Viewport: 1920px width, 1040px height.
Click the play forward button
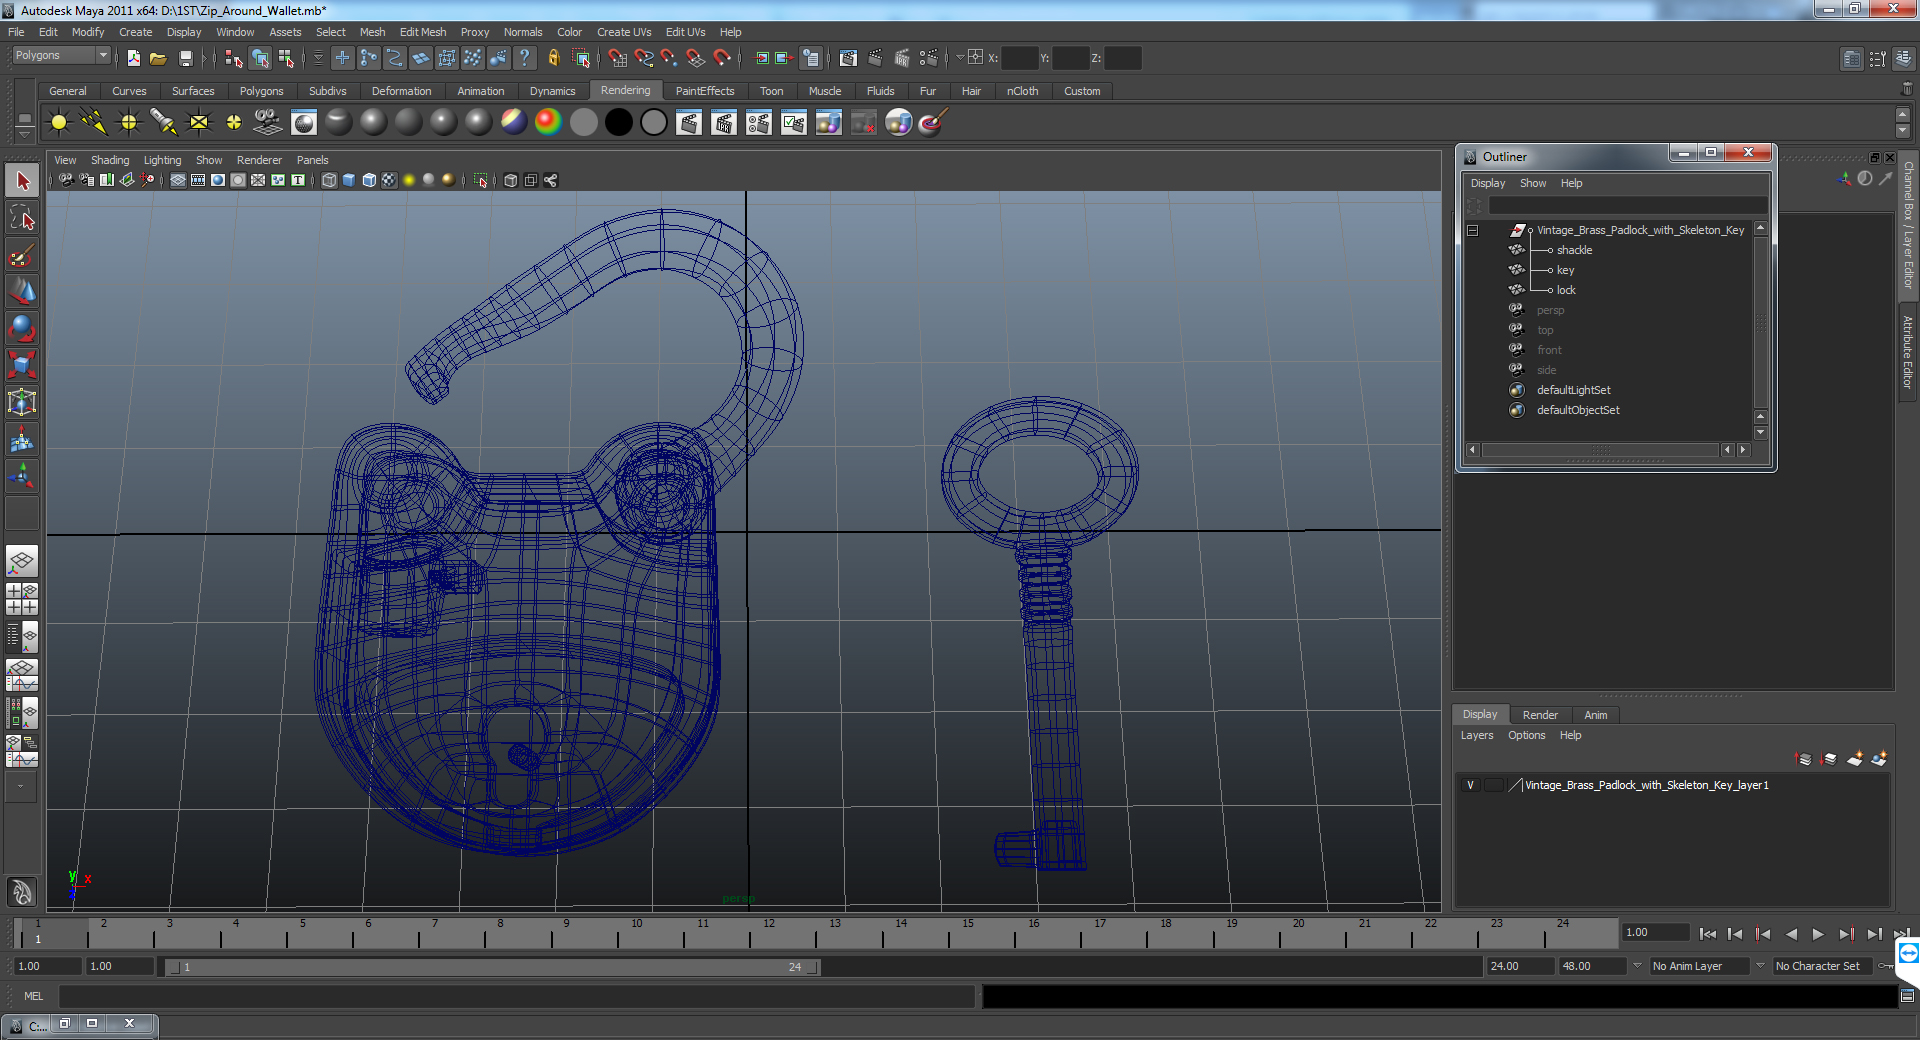[1818, 934]
